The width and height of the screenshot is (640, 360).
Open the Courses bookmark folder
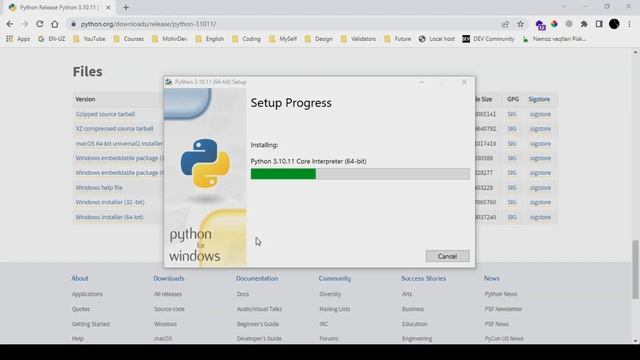click(129, 39)
